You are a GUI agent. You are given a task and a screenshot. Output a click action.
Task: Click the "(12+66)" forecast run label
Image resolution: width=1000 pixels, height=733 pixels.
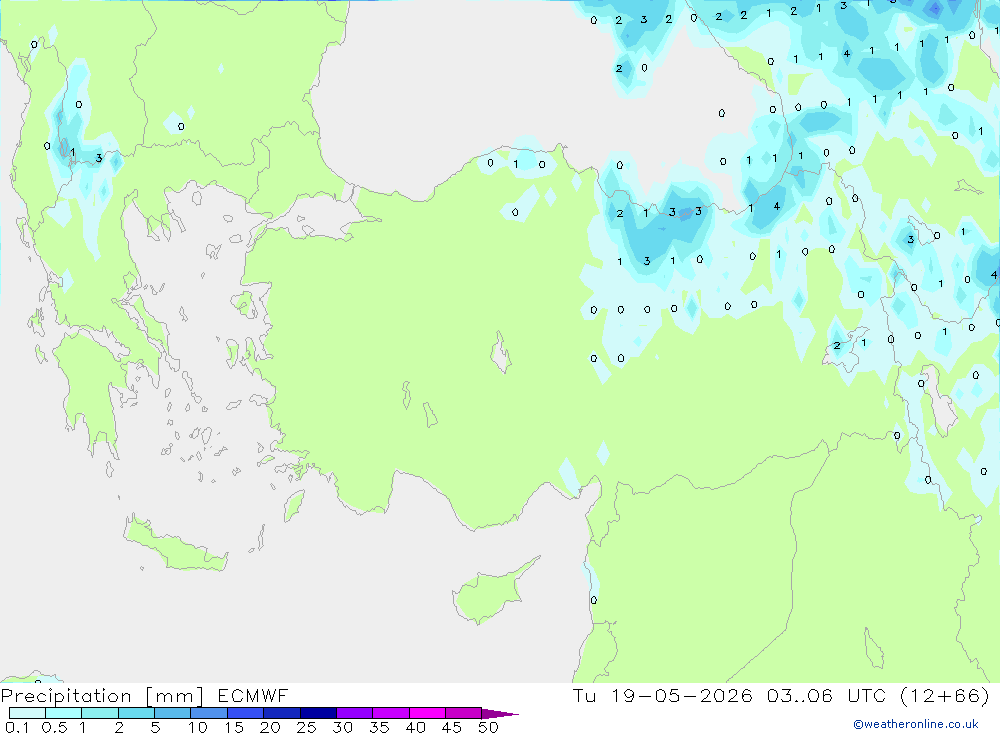[x=945, y=695]
